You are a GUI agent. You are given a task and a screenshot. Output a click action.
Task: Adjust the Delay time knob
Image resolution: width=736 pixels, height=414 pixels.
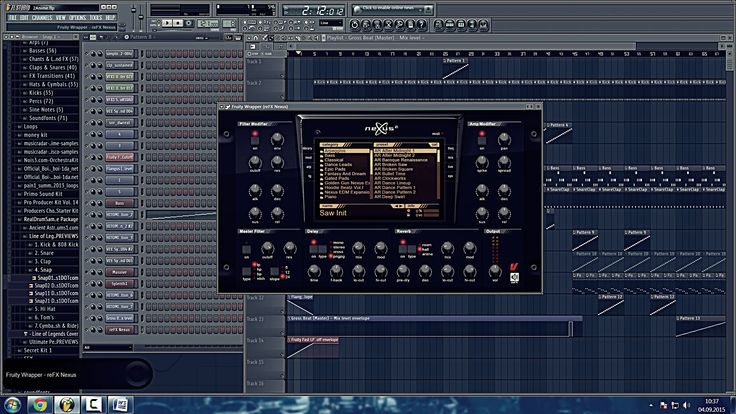tap(314, 271)
